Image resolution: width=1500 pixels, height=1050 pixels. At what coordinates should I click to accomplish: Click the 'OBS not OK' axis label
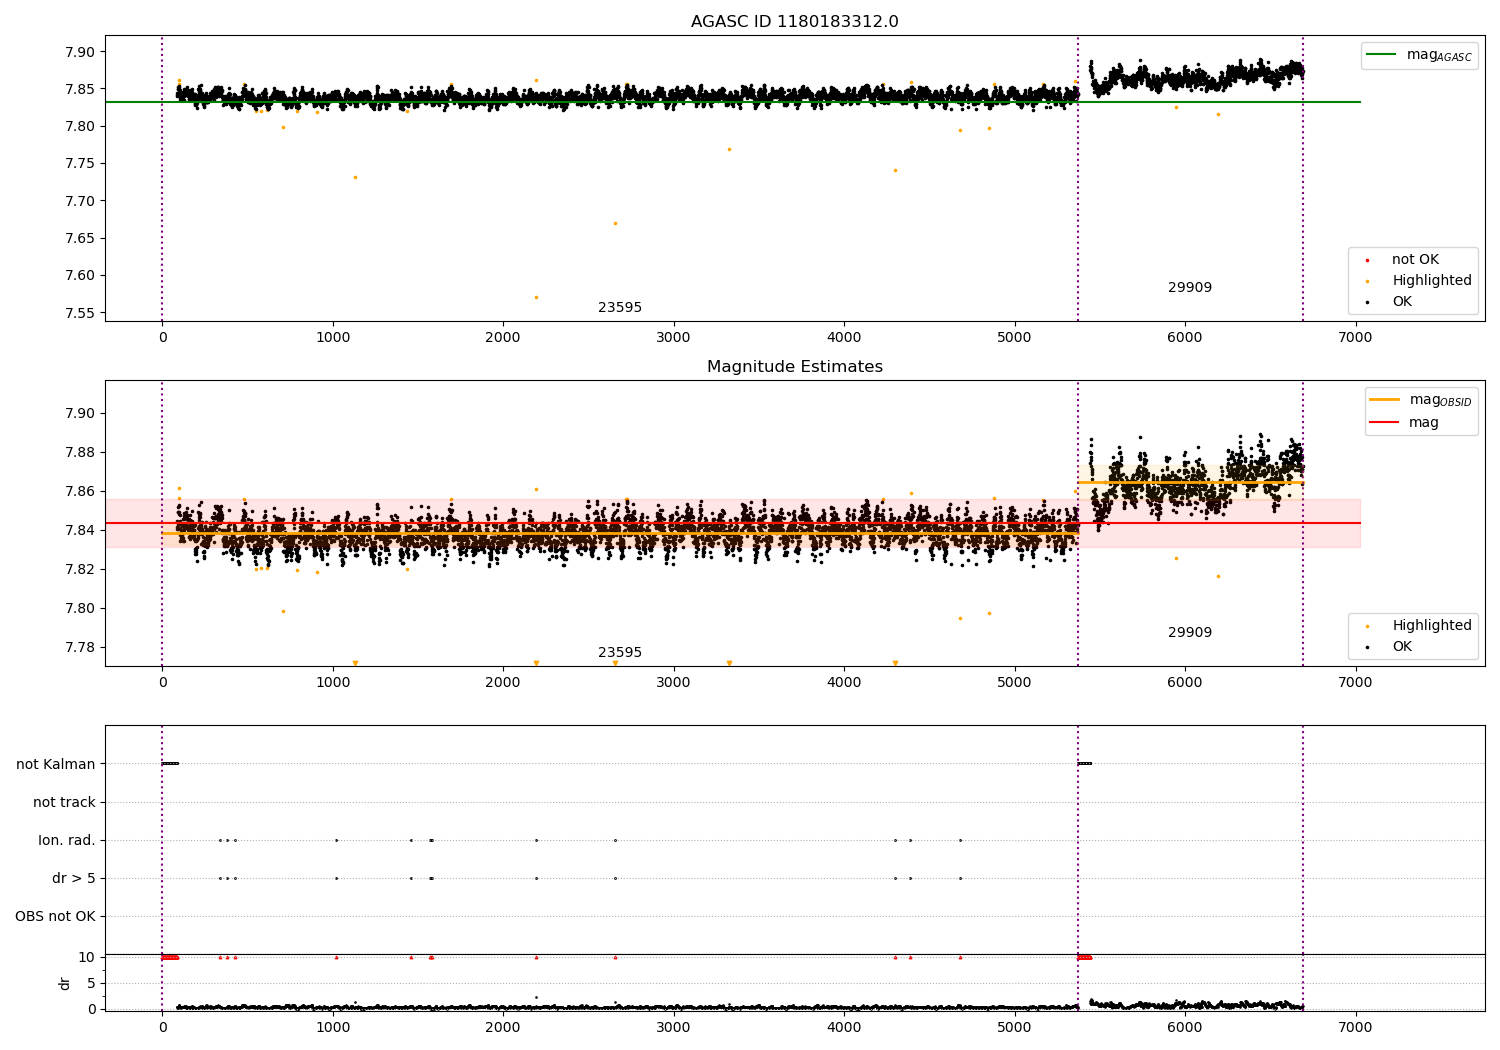coord(55,916)
